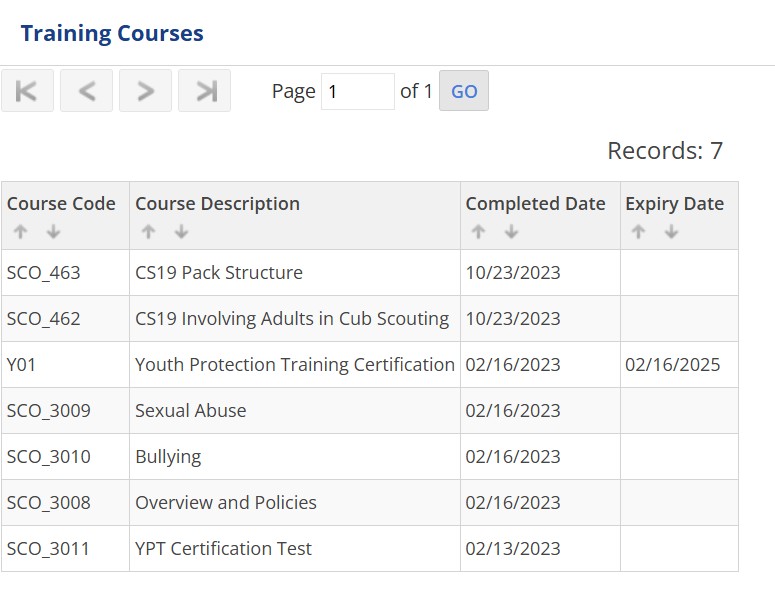Sort Expiry Date descending
This screenshot has height=615, width=775.
coord(671,232)
